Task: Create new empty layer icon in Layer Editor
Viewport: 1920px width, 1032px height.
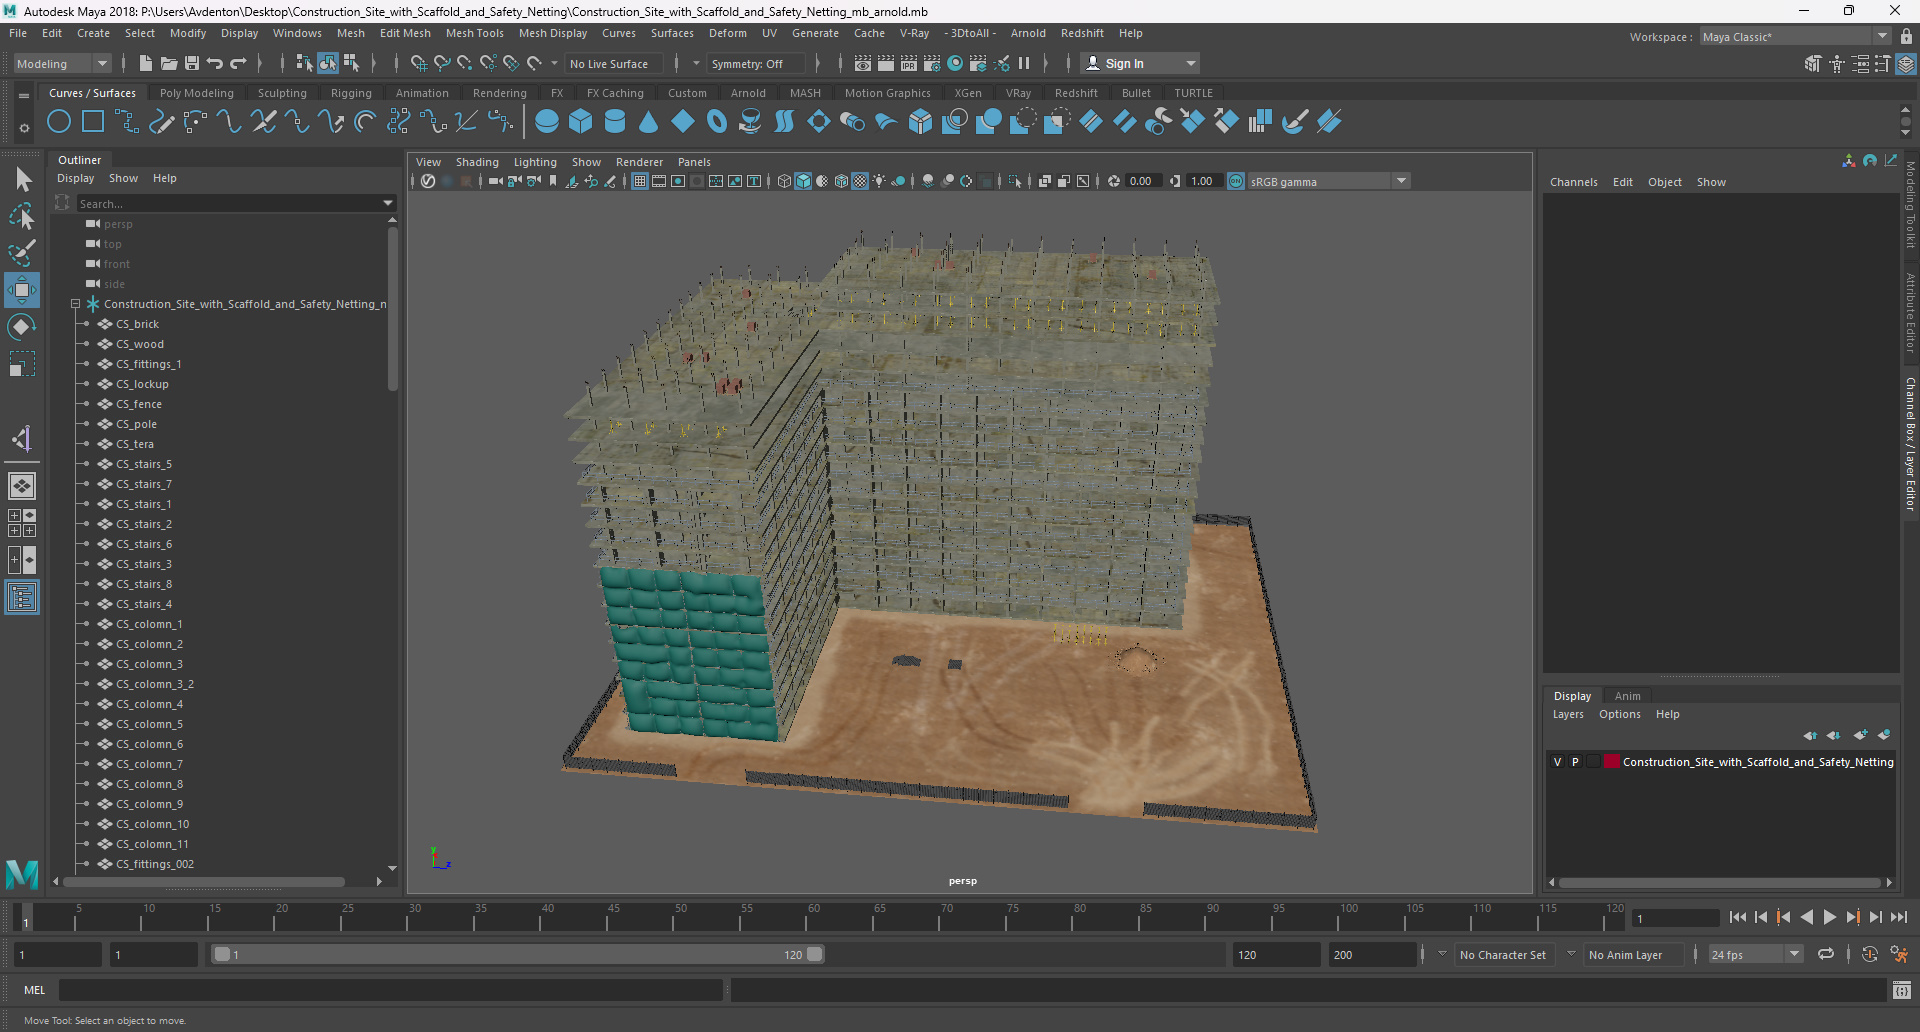Action: click(x=1860, y=735)
